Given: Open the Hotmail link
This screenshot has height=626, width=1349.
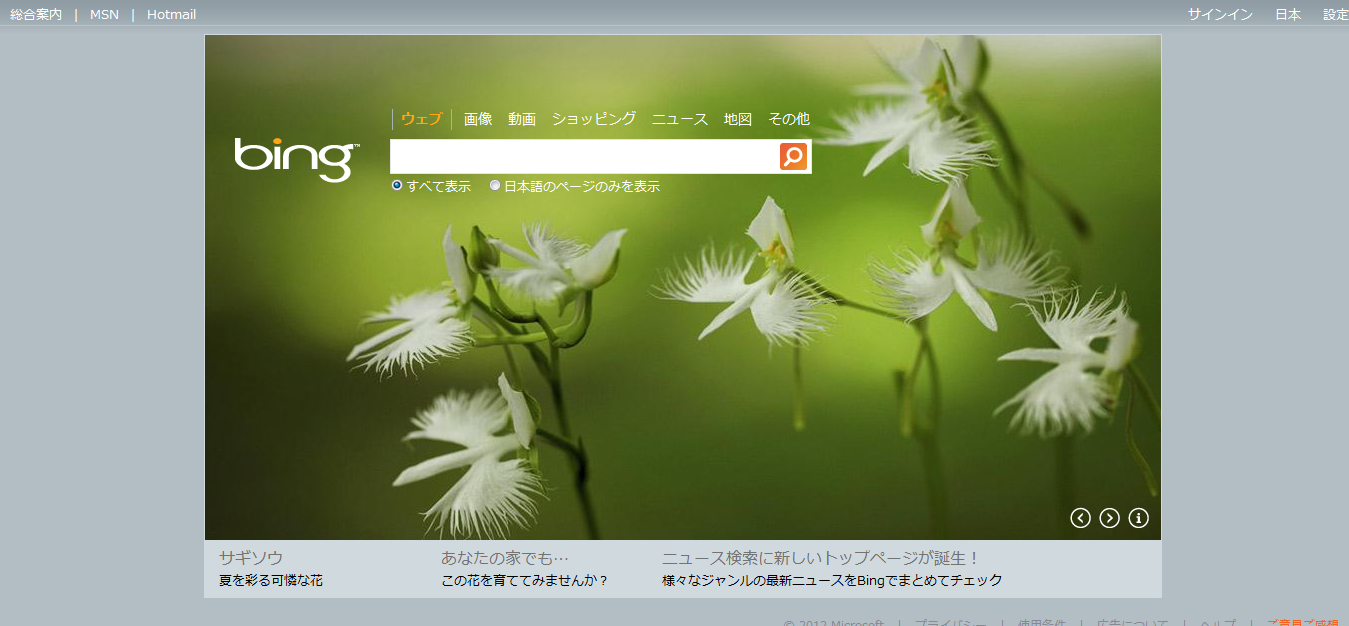Looking at the screenshot, I should [x=171, y=14].
